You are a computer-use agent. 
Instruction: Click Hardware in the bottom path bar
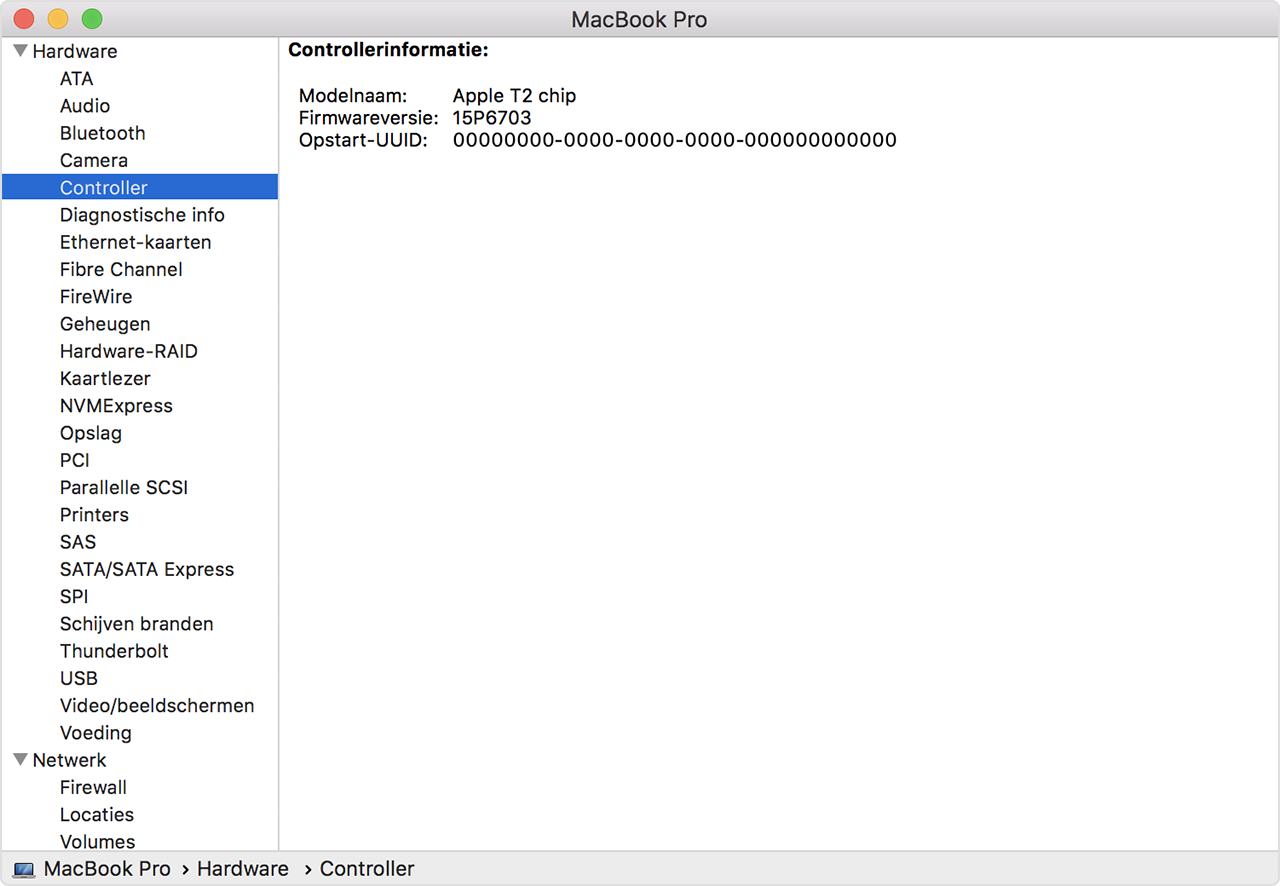click(242, 870)
